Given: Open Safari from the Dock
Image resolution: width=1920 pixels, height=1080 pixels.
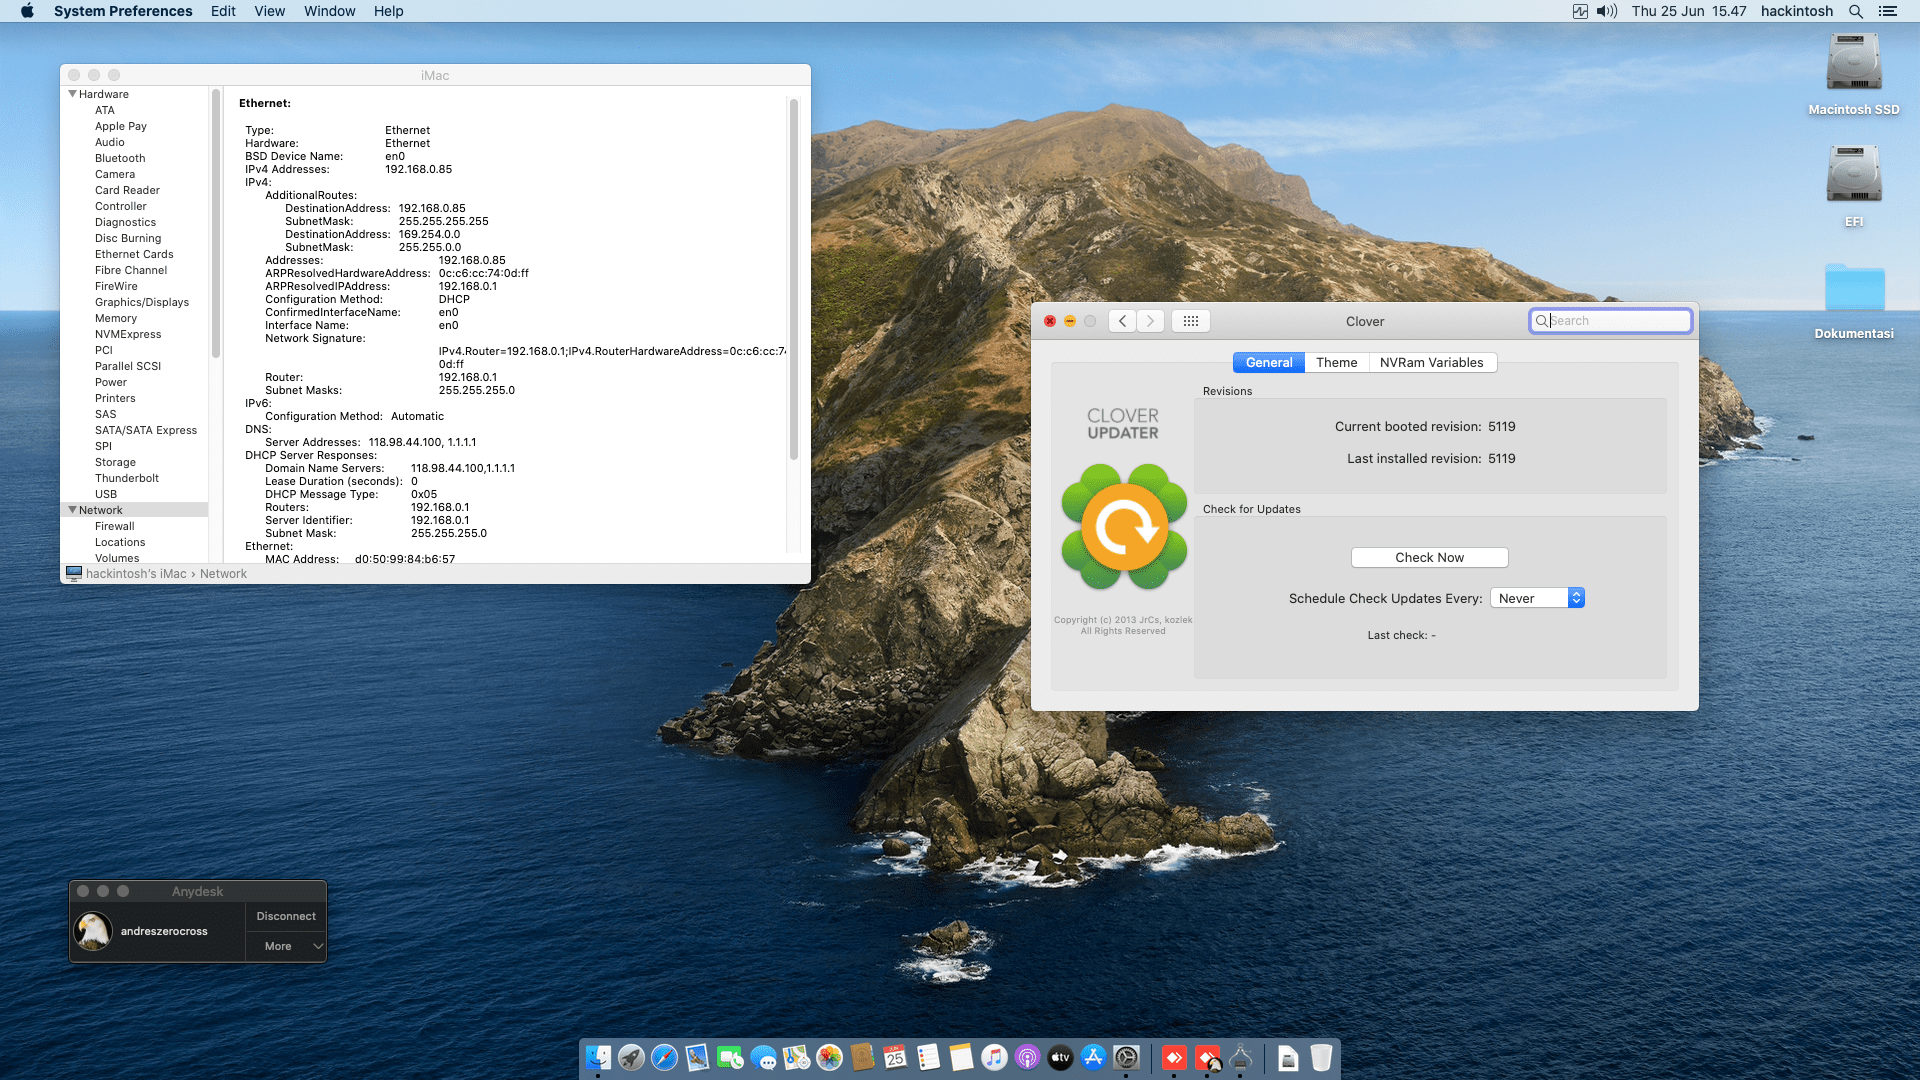Looking at the screenshot, I should tap(664, 1057).
